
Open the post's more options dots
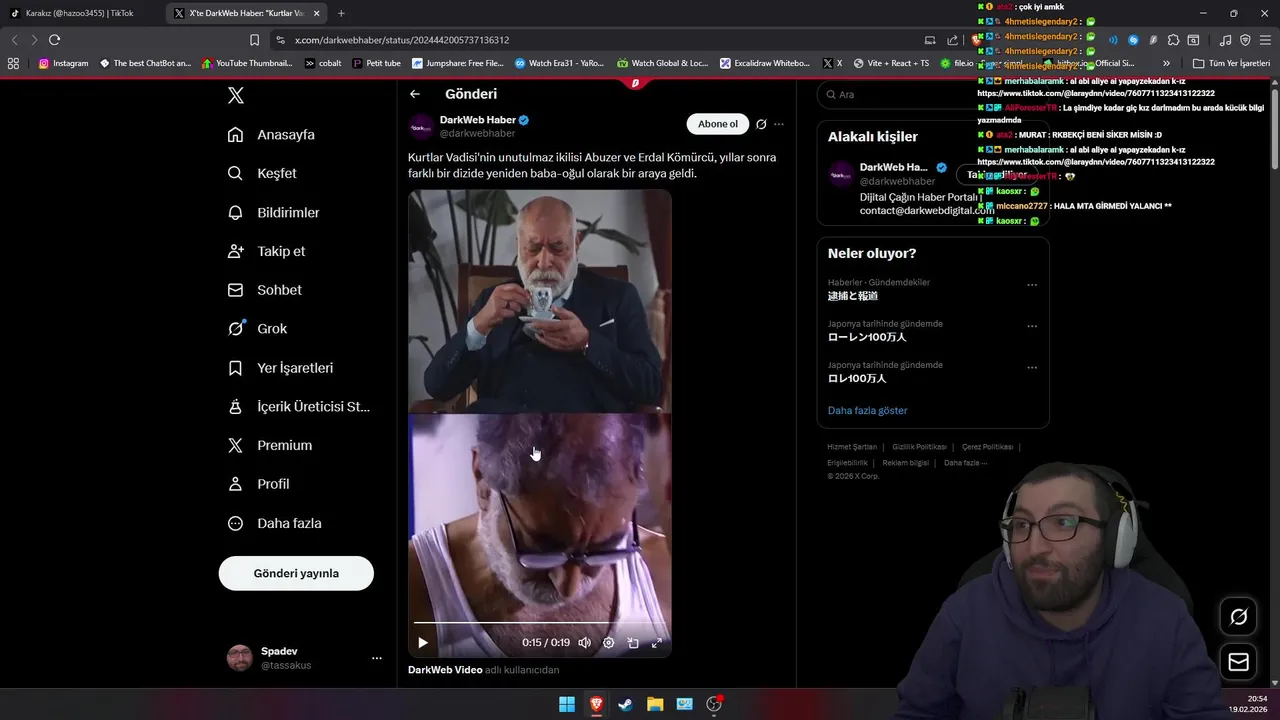point(779,124)
